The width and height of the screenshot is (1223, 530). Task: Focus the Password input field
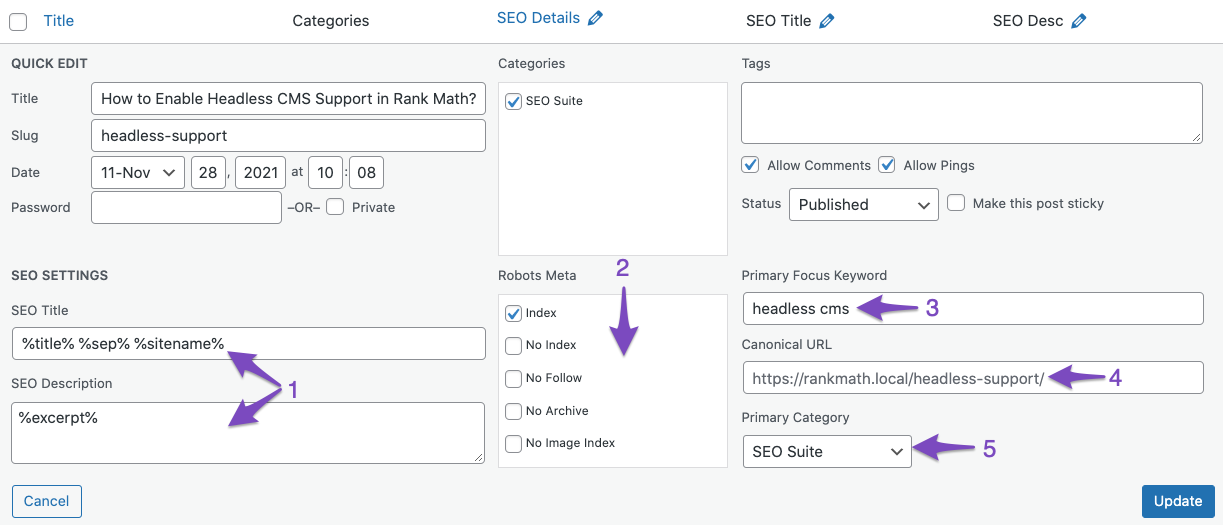186,207
